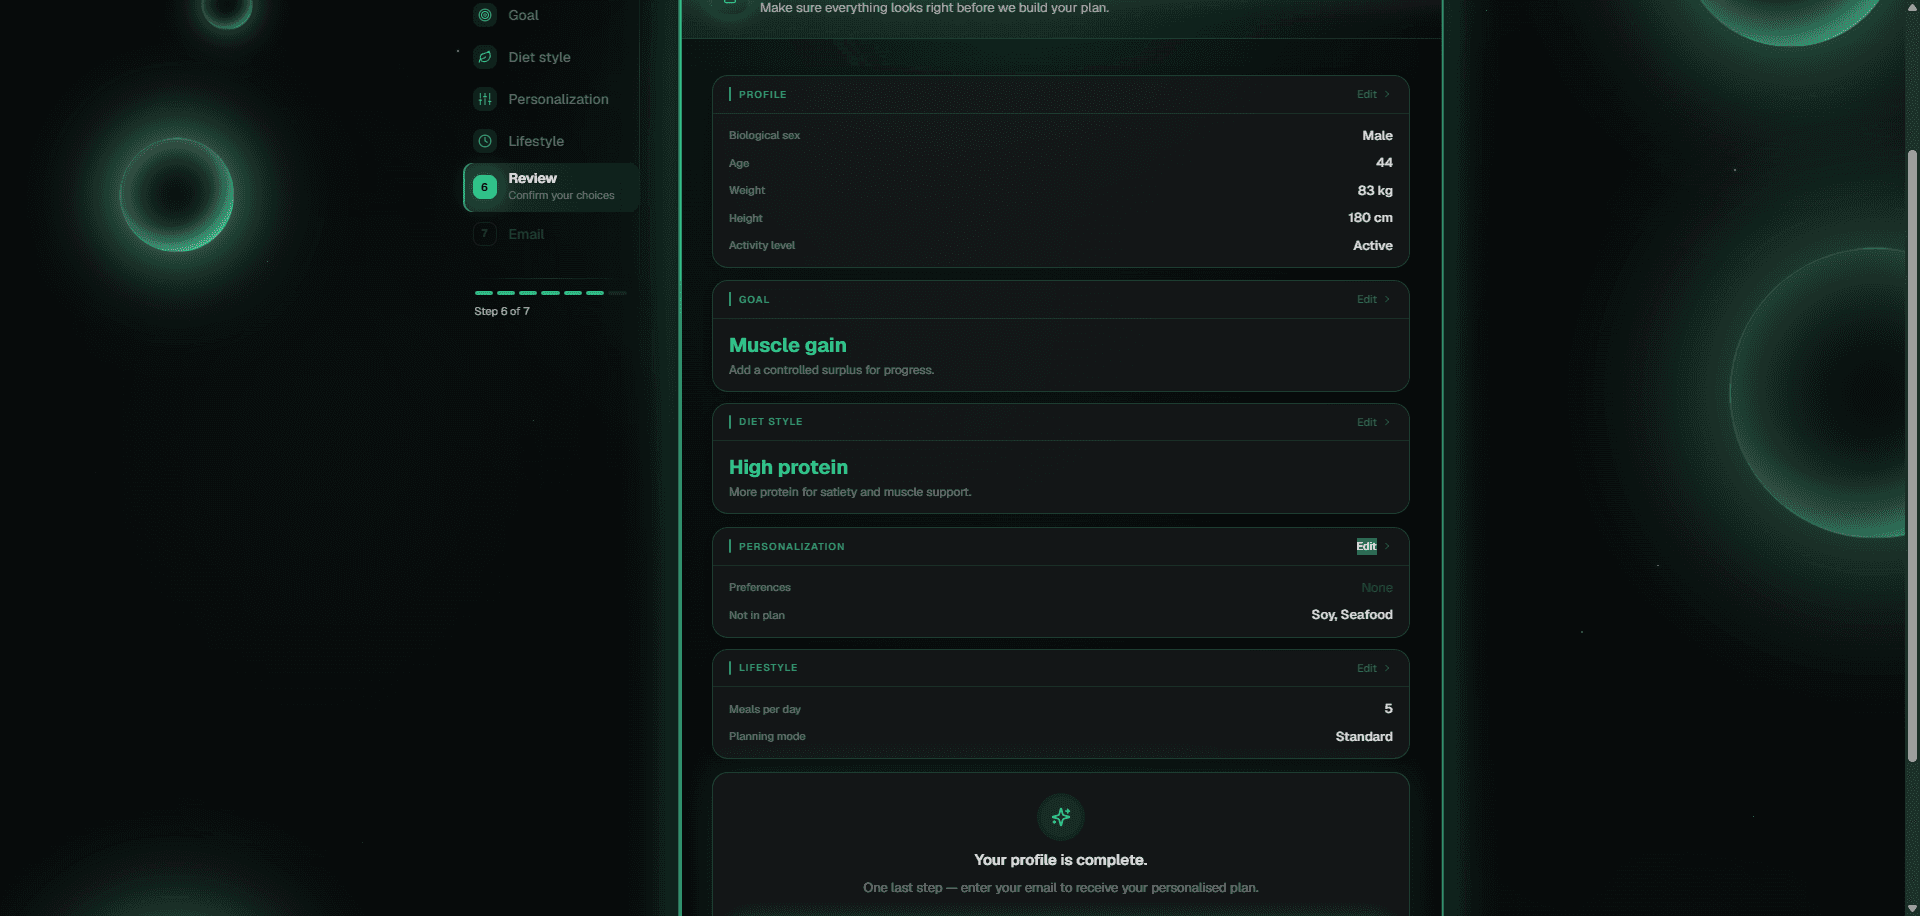This screenshot has width=1920, height=916.
Task: Click the Personalization sliders icon
Action: [485, 99]
